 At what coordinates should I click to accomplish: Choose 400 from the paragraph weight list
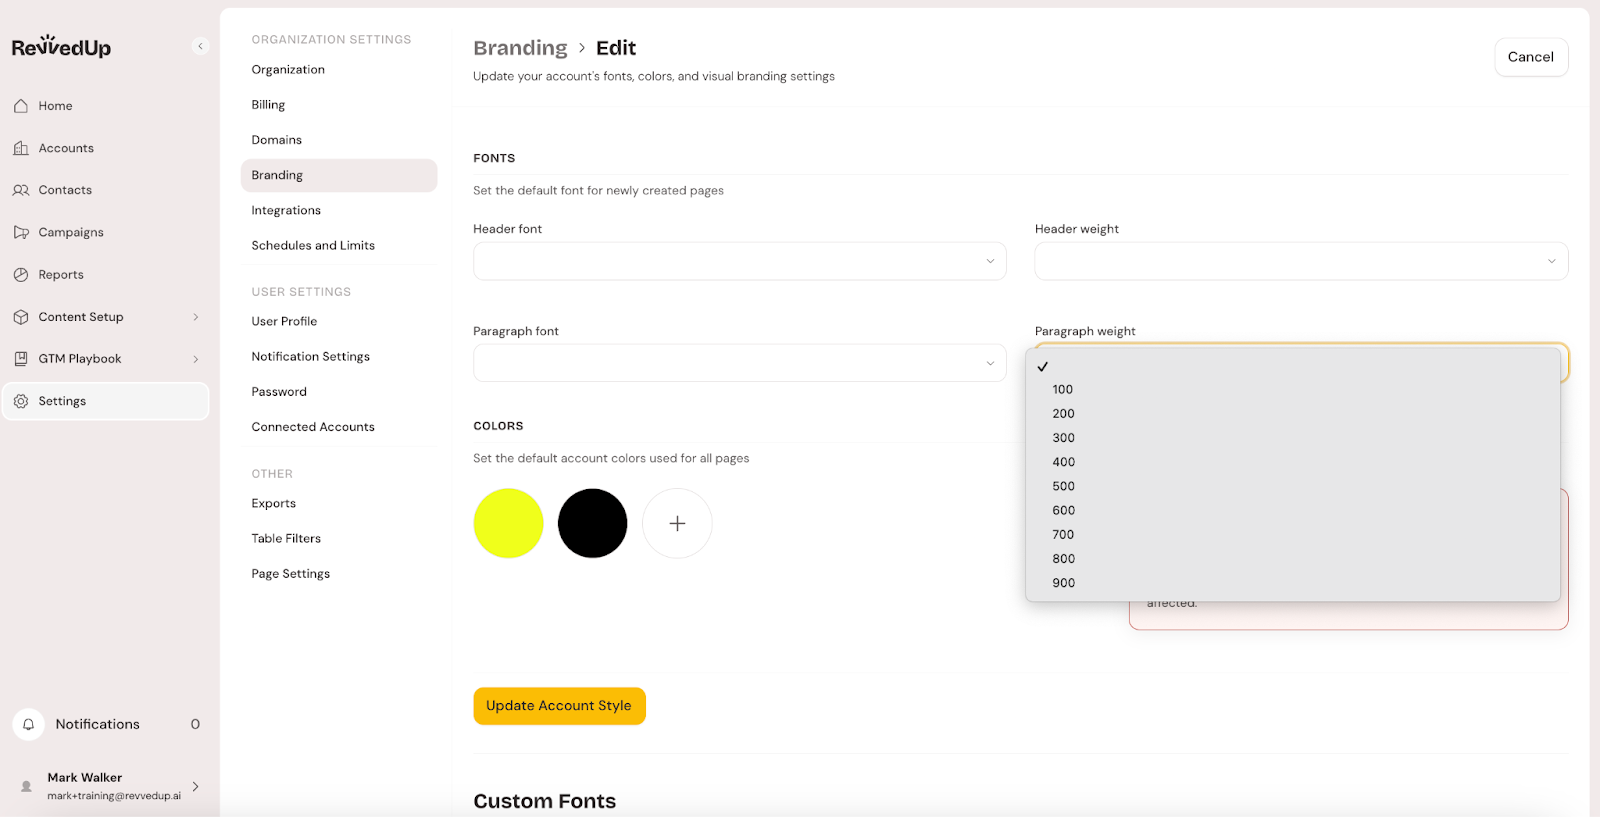tap(1063, 462)
